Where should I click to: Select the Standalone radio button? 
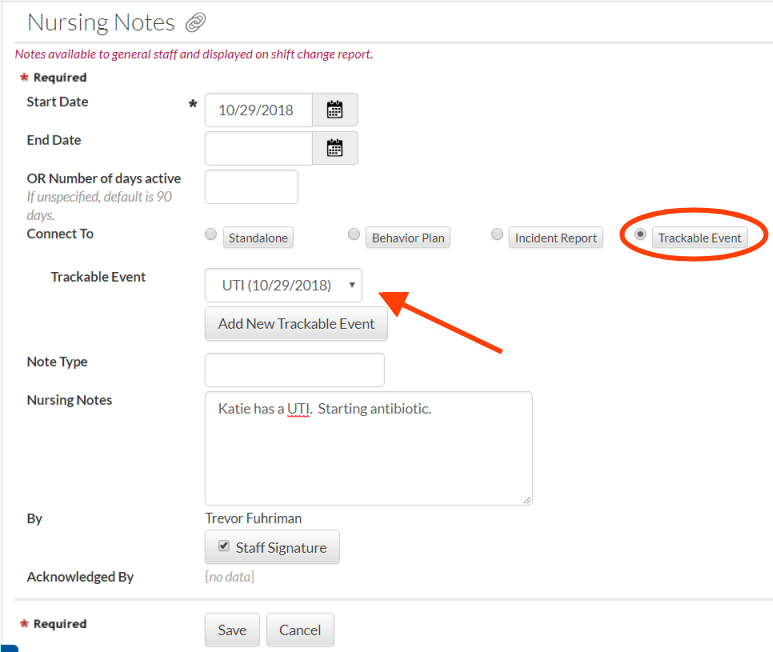210,235
